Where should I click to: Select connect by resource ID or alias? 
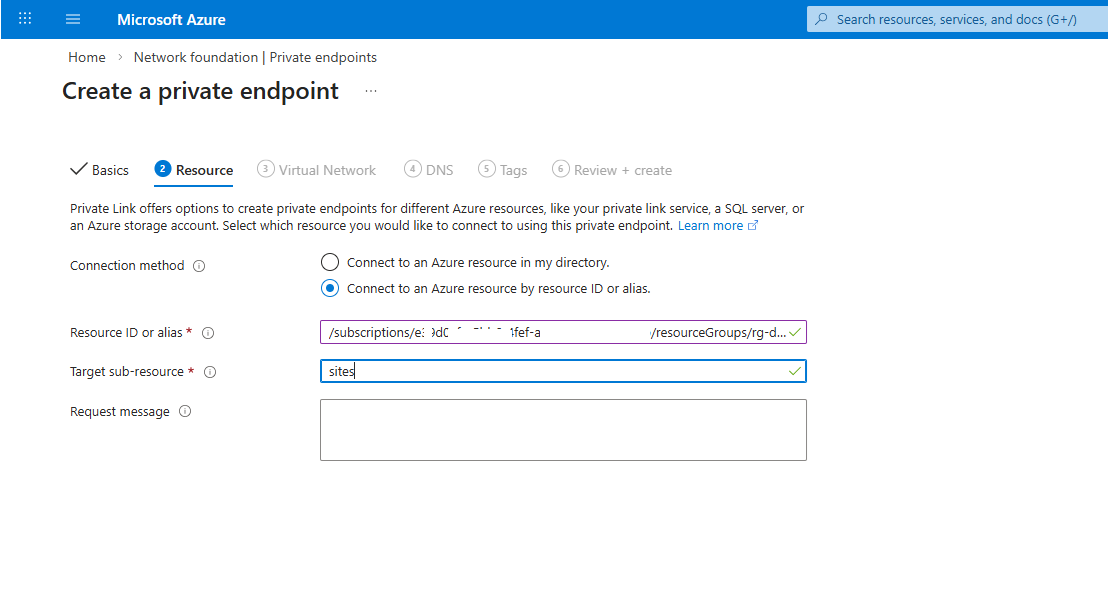click(330, 287)
